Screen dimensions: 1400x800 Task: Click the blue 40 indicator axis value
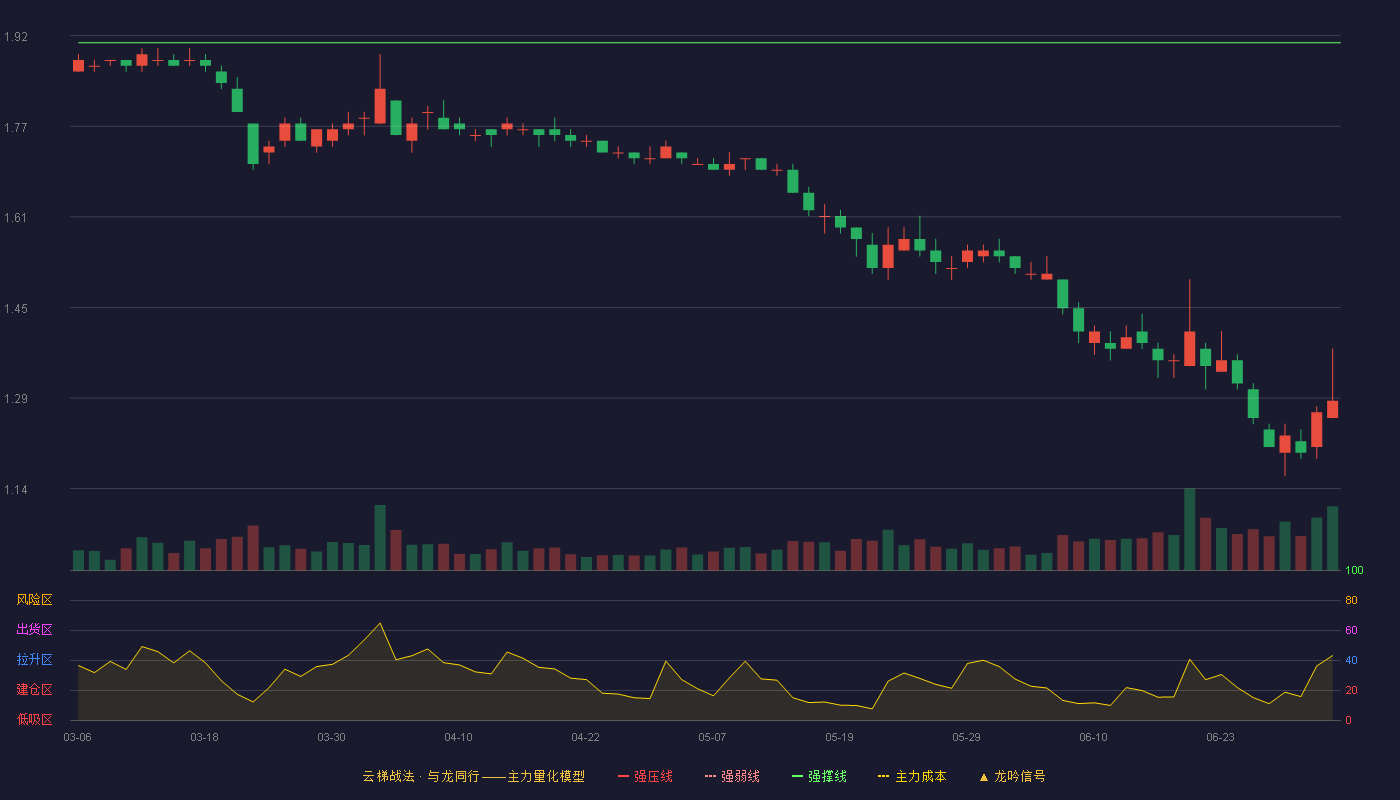click(x=1351, y=660)
